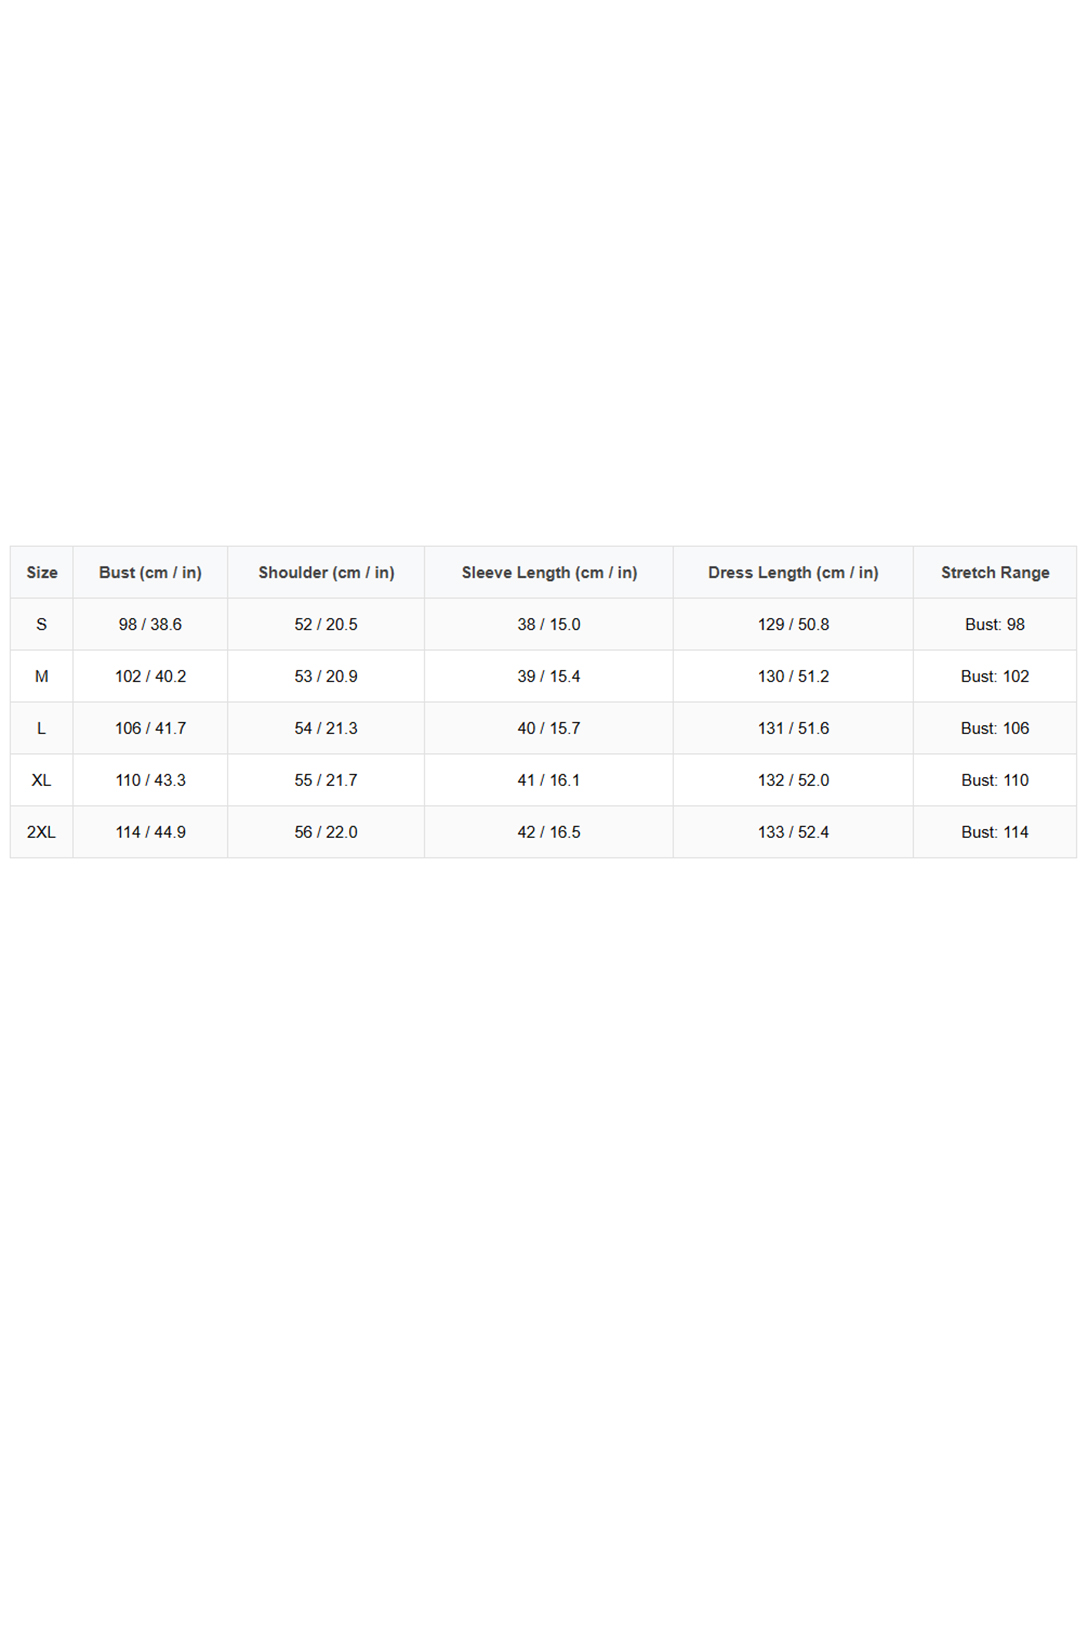Click the Sleeve Length column header
This screenshot has width=1088, height=1632.
coord(549,573)
